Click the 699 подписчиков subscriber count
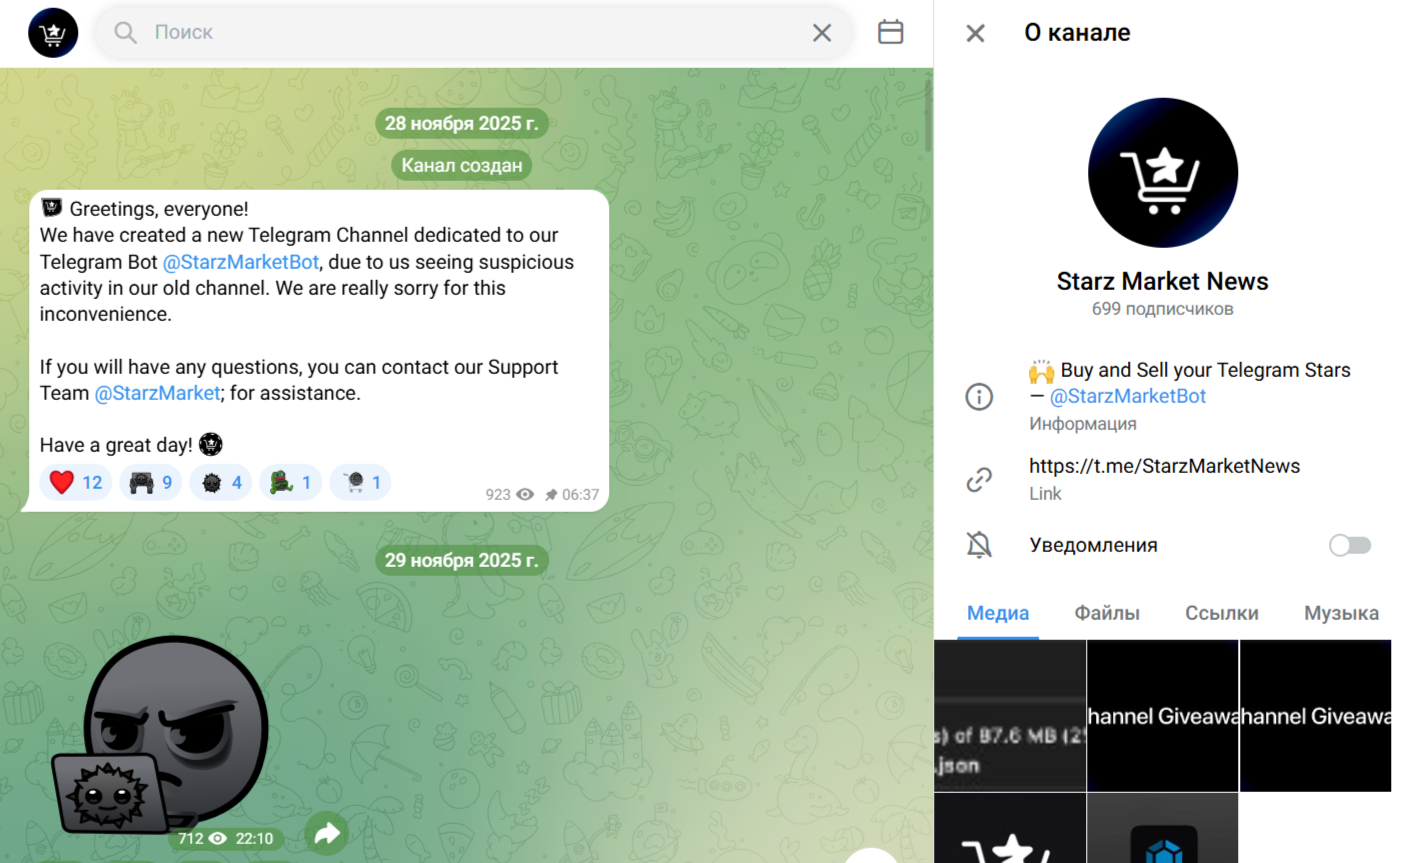The image size is (1401, 863). click(1162, 309)
